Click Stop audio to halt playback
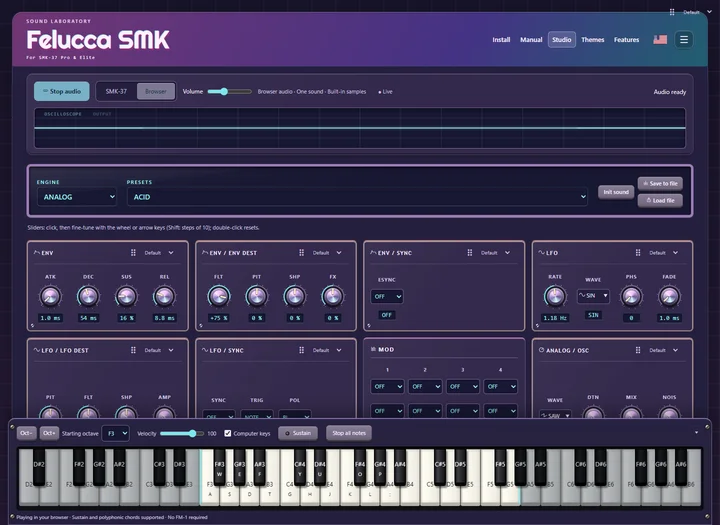 pos(62,91)
